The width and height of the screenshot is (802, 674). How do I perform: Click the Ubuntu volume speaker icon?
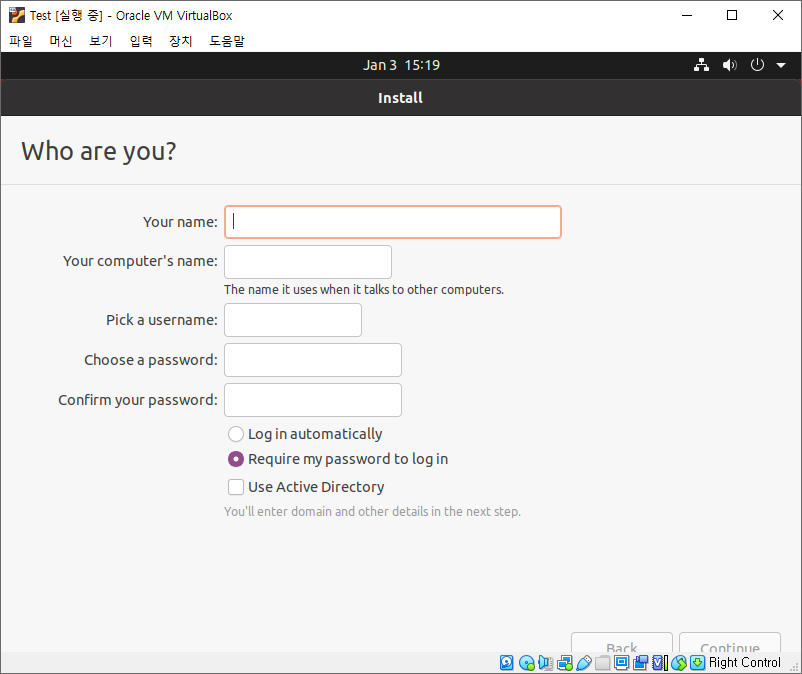729,65
